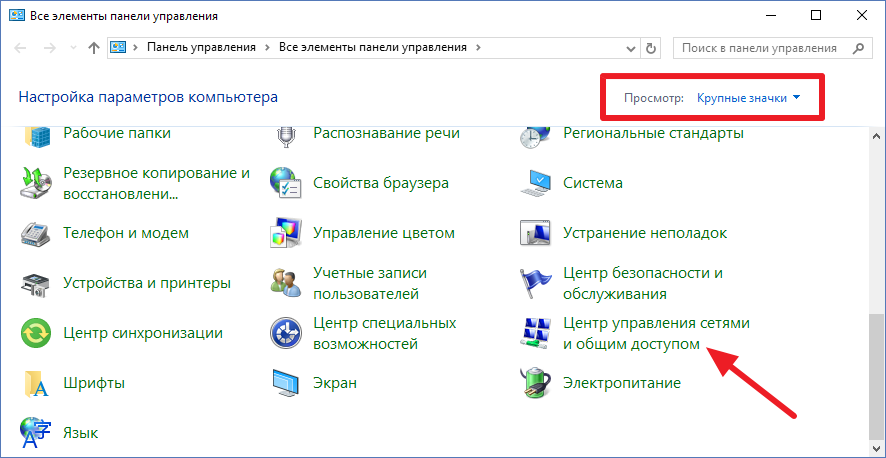Viewport: 886px width, 458px height.
Task: Open the 'Система' link
Action: pyautogui.click(x=593, y=183)
